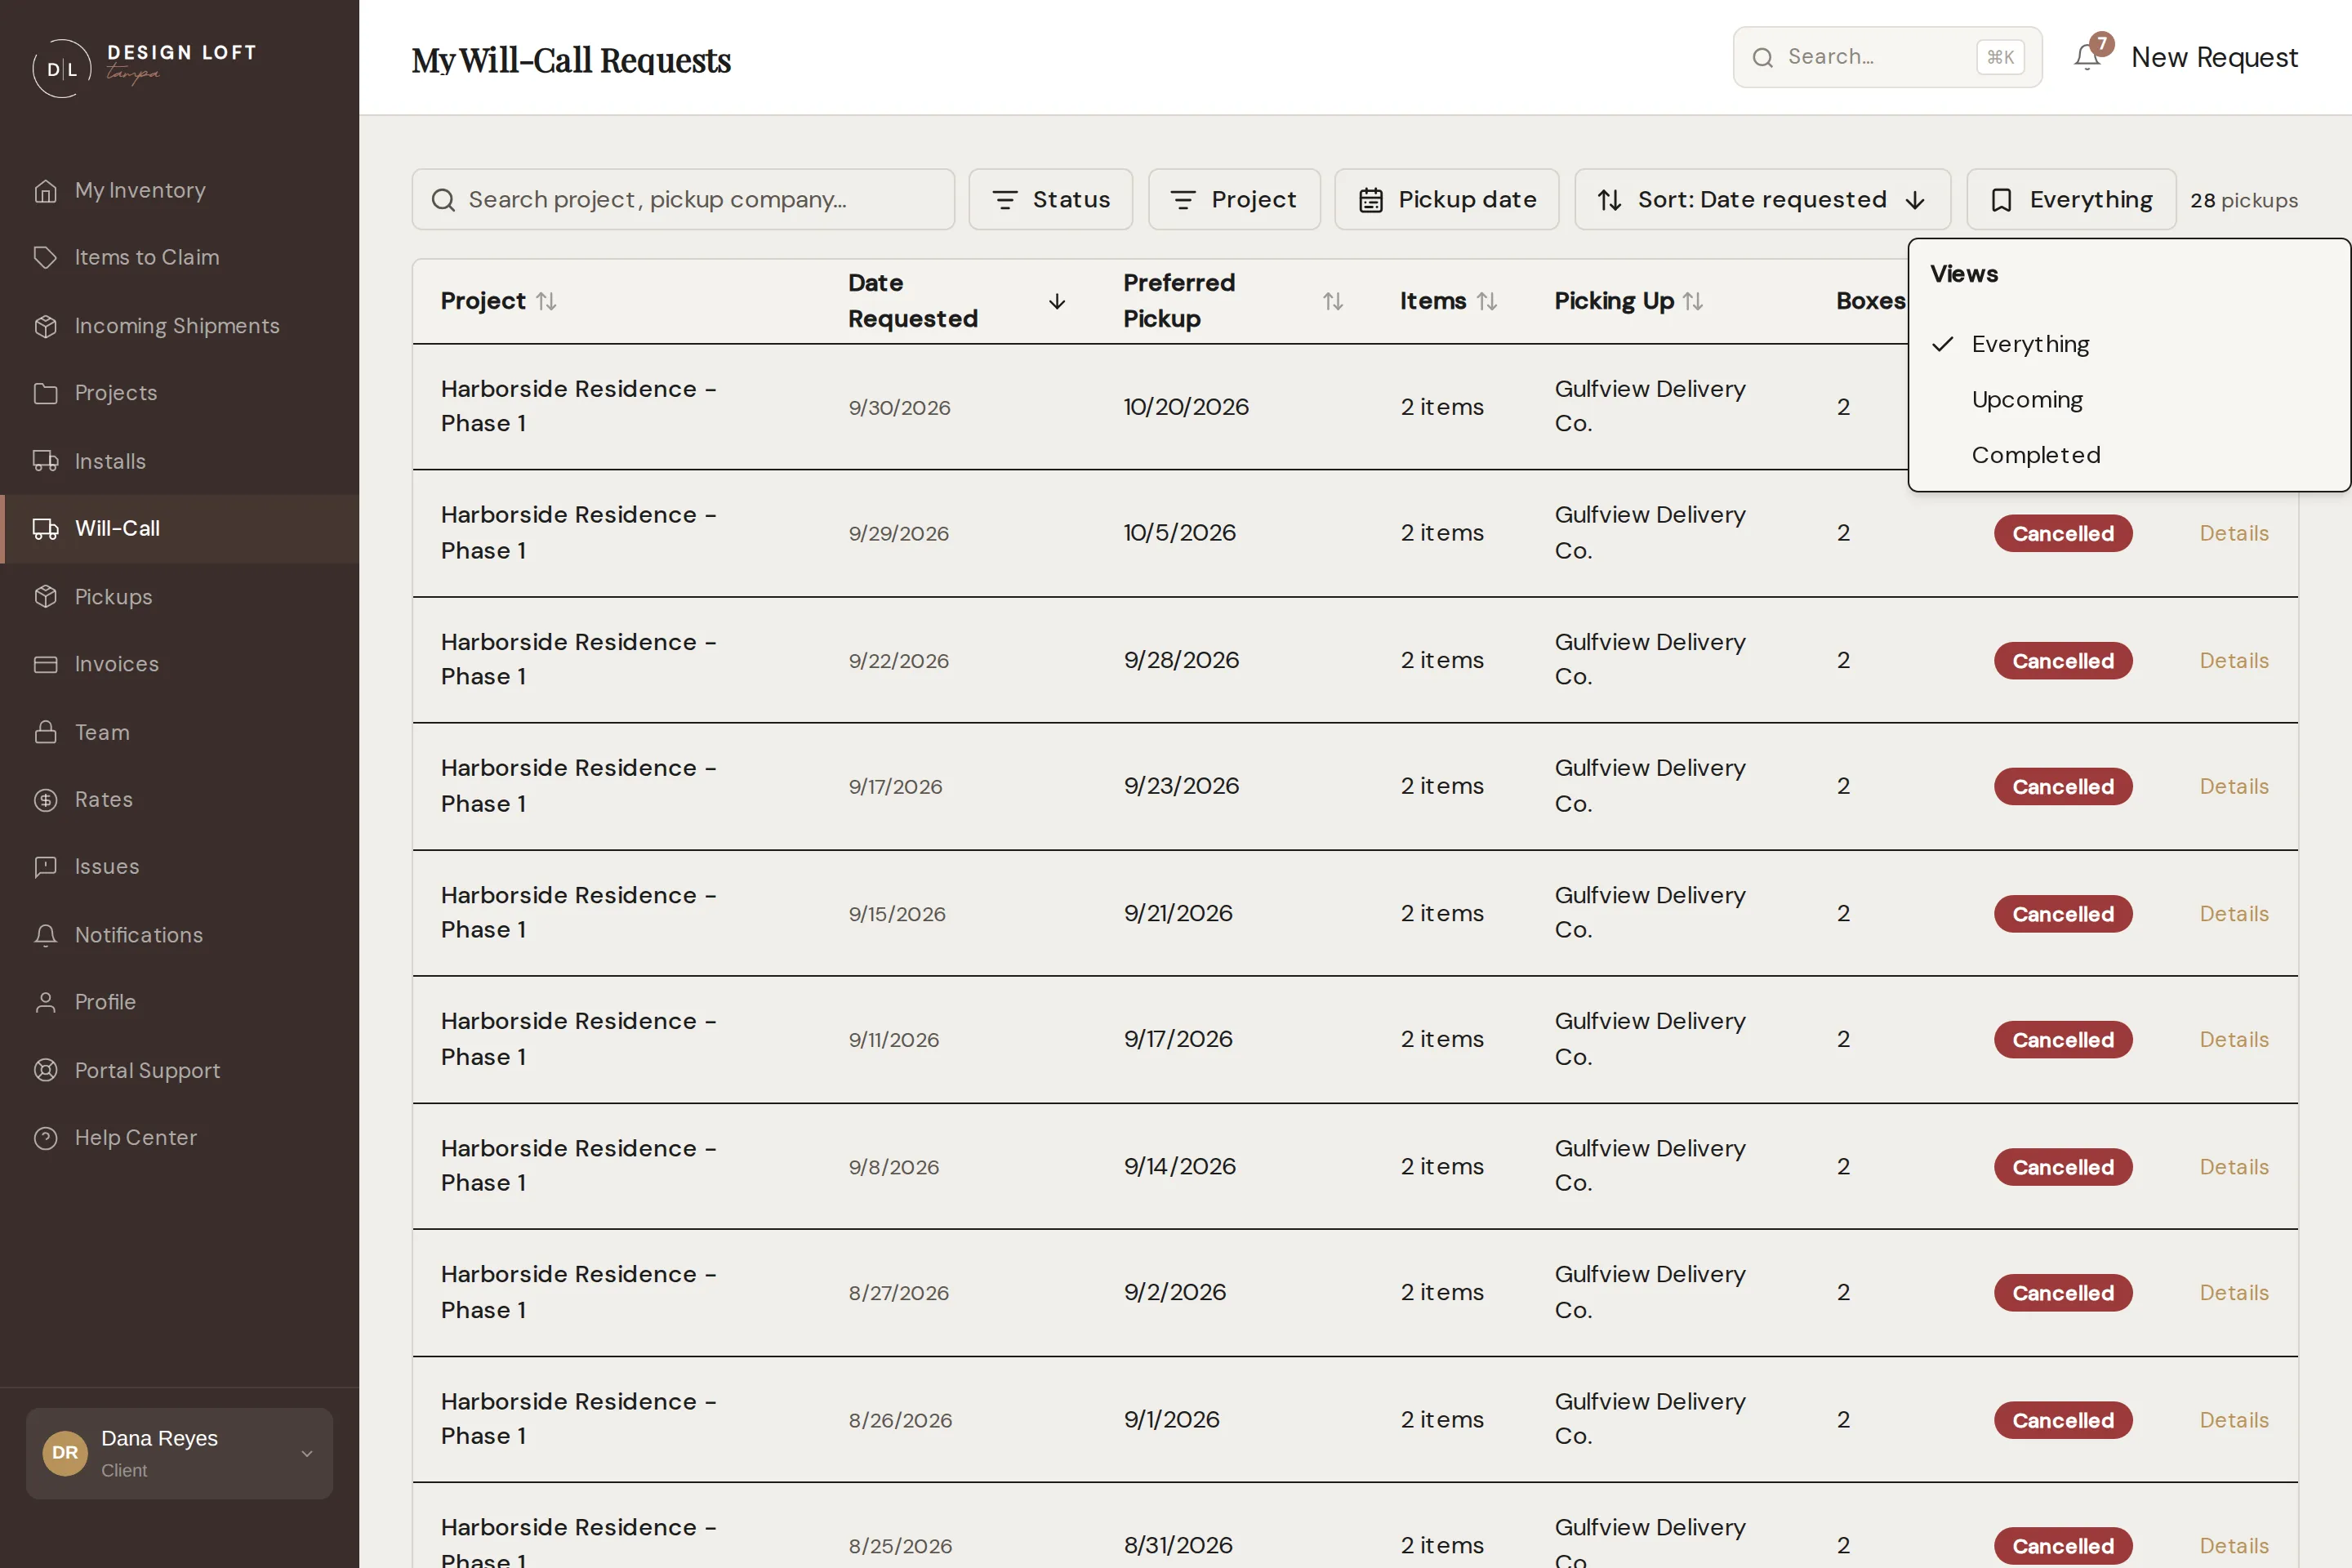
Task: Collapse the Everything views dropdown
Action: pyautogui.click(x=2071, y=199)
